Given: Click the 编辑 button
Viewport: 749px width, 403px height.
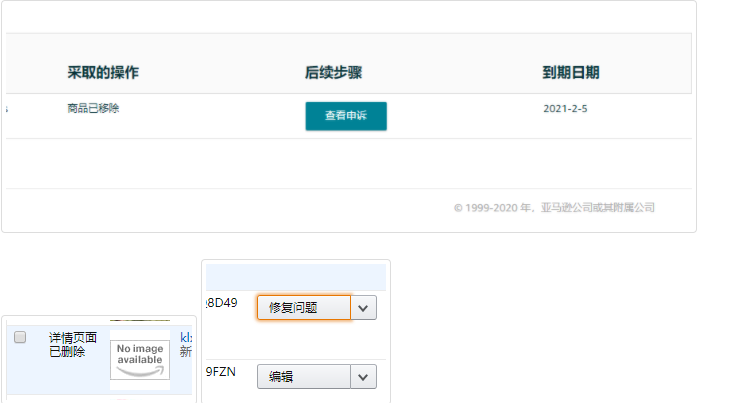Looking at the screenshot, I should pyautogui.click(x=303, y=376).
